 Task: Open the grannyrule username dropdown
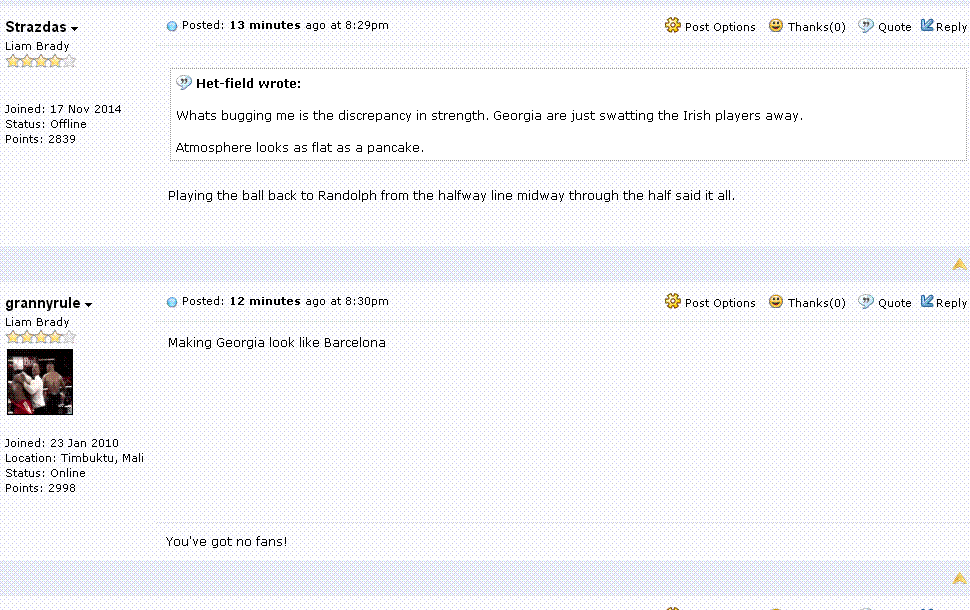click(x=89, y=305)
